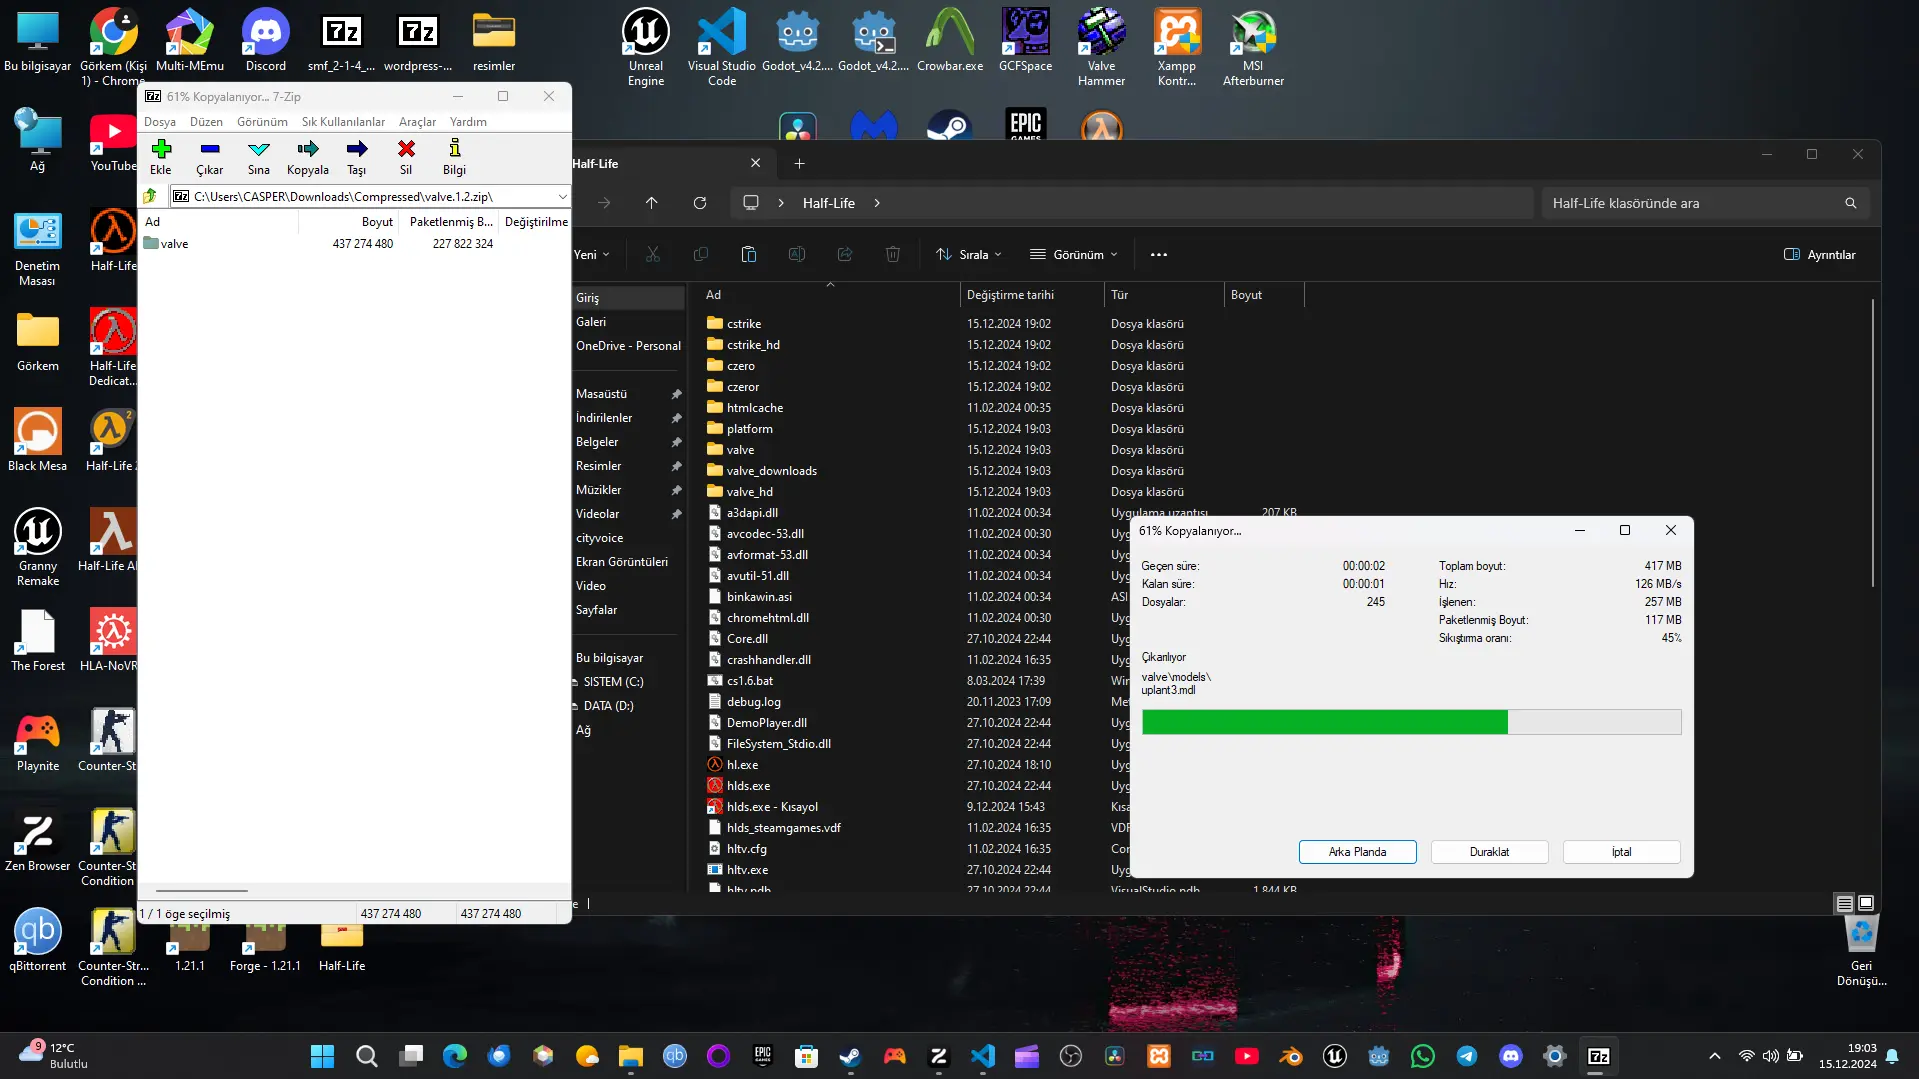This screenshot has height=1079, width=1919.
Task: Sort 7-Zip list by Boyut column
Action: click(377, 222)
